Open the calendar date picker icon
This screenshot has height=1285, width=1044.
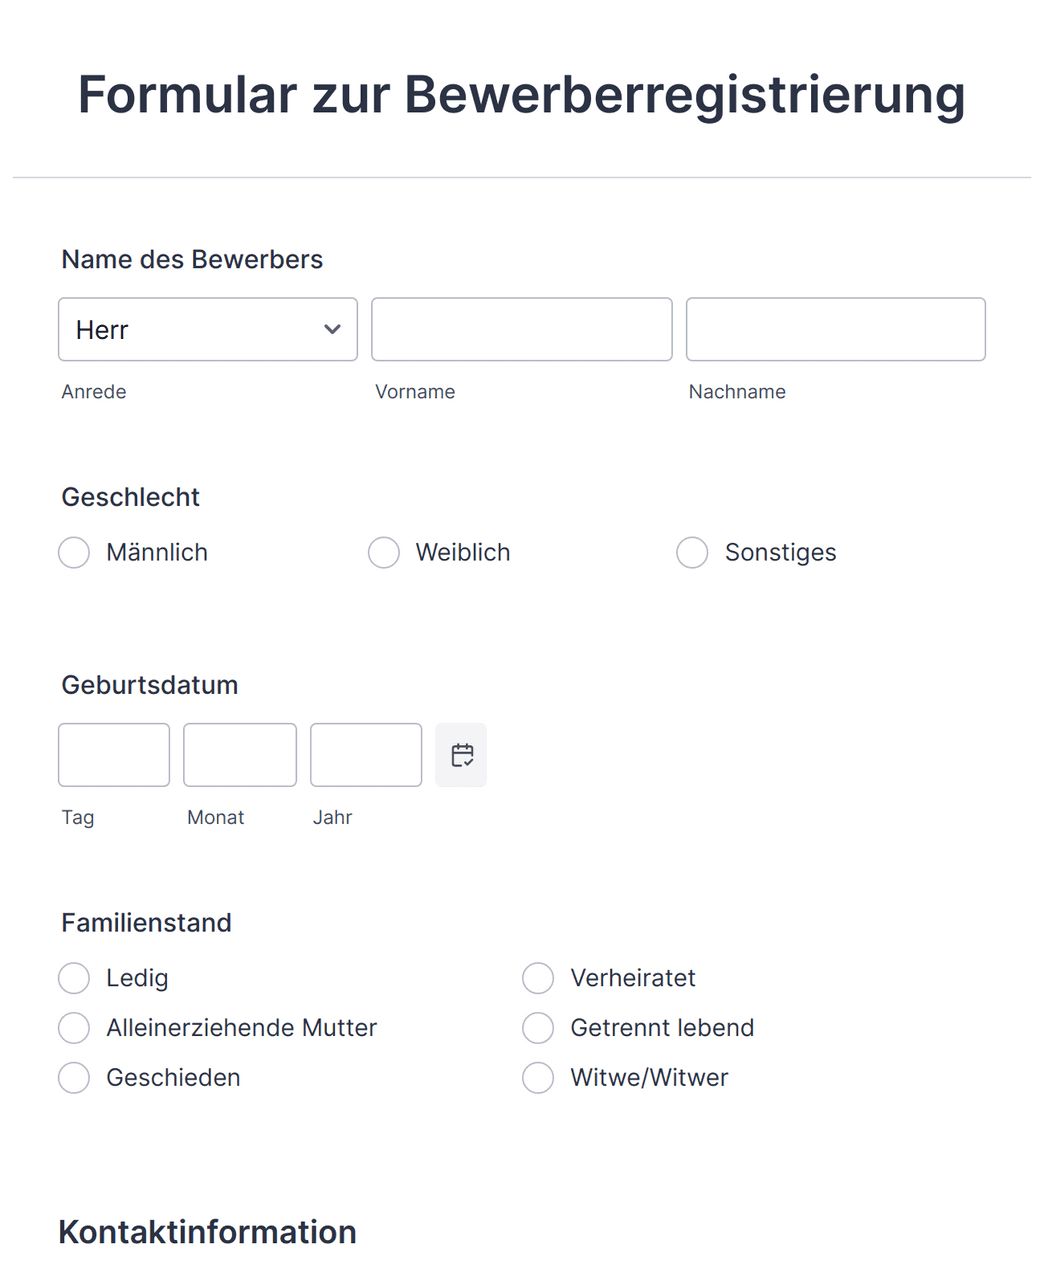point(461,755)
